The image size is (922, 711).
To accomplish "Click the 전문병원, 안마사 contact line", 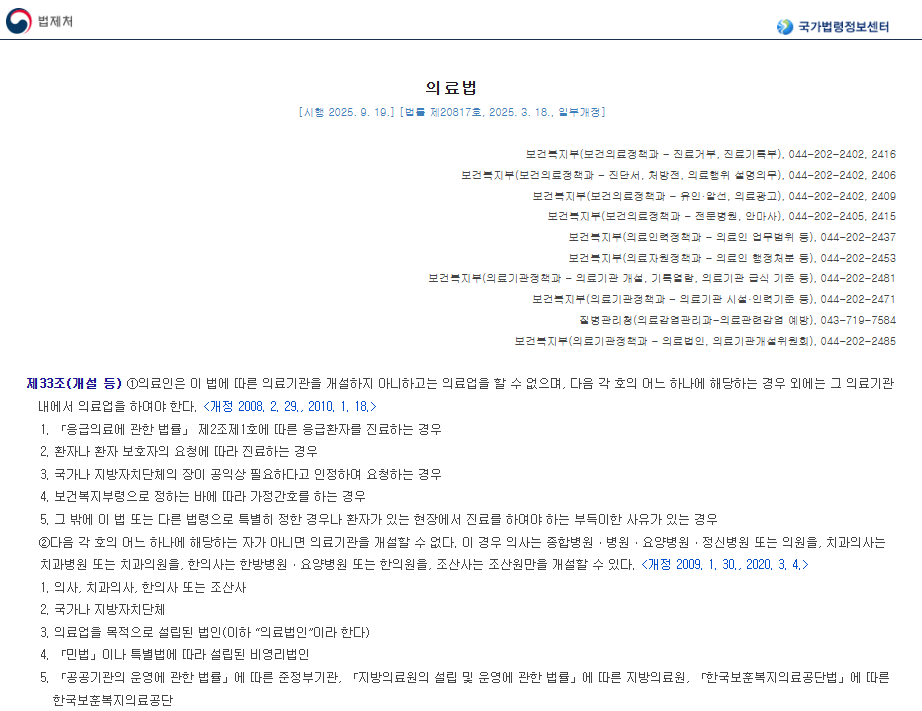I will click(x=721, y=216).
